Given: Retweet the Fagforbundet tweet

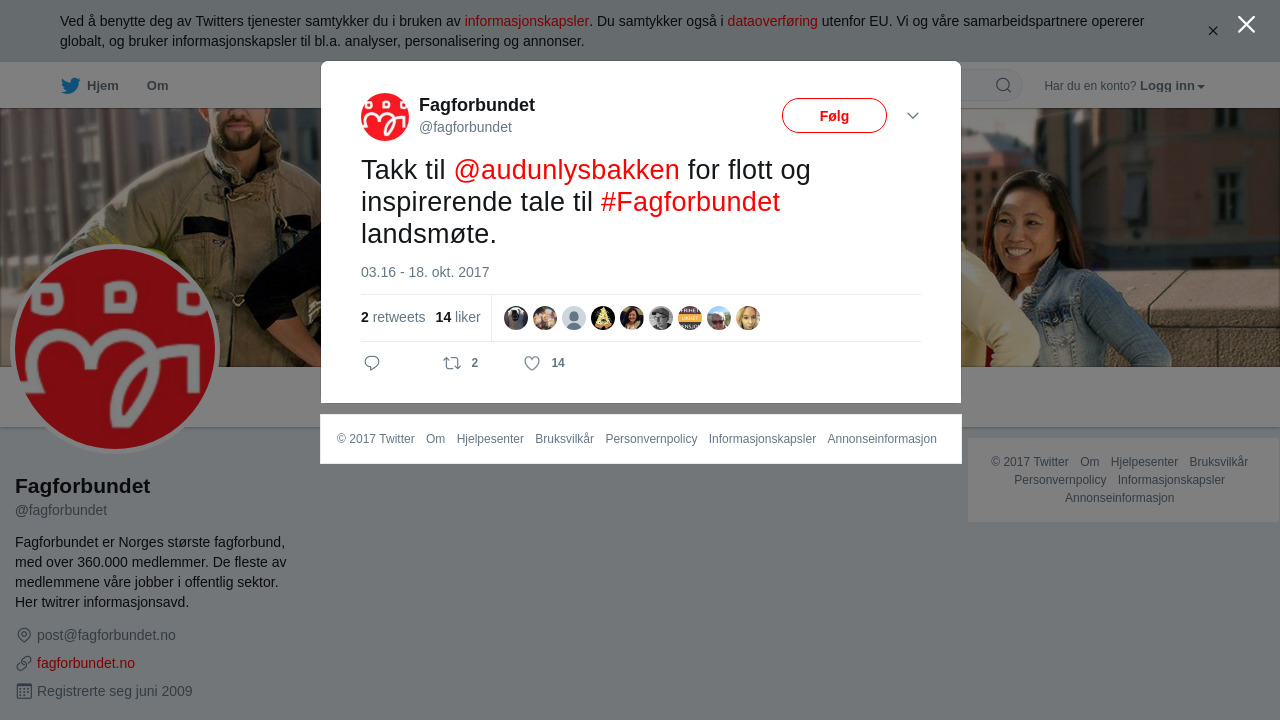Looking at the screenshot, I should coord(452,363).
